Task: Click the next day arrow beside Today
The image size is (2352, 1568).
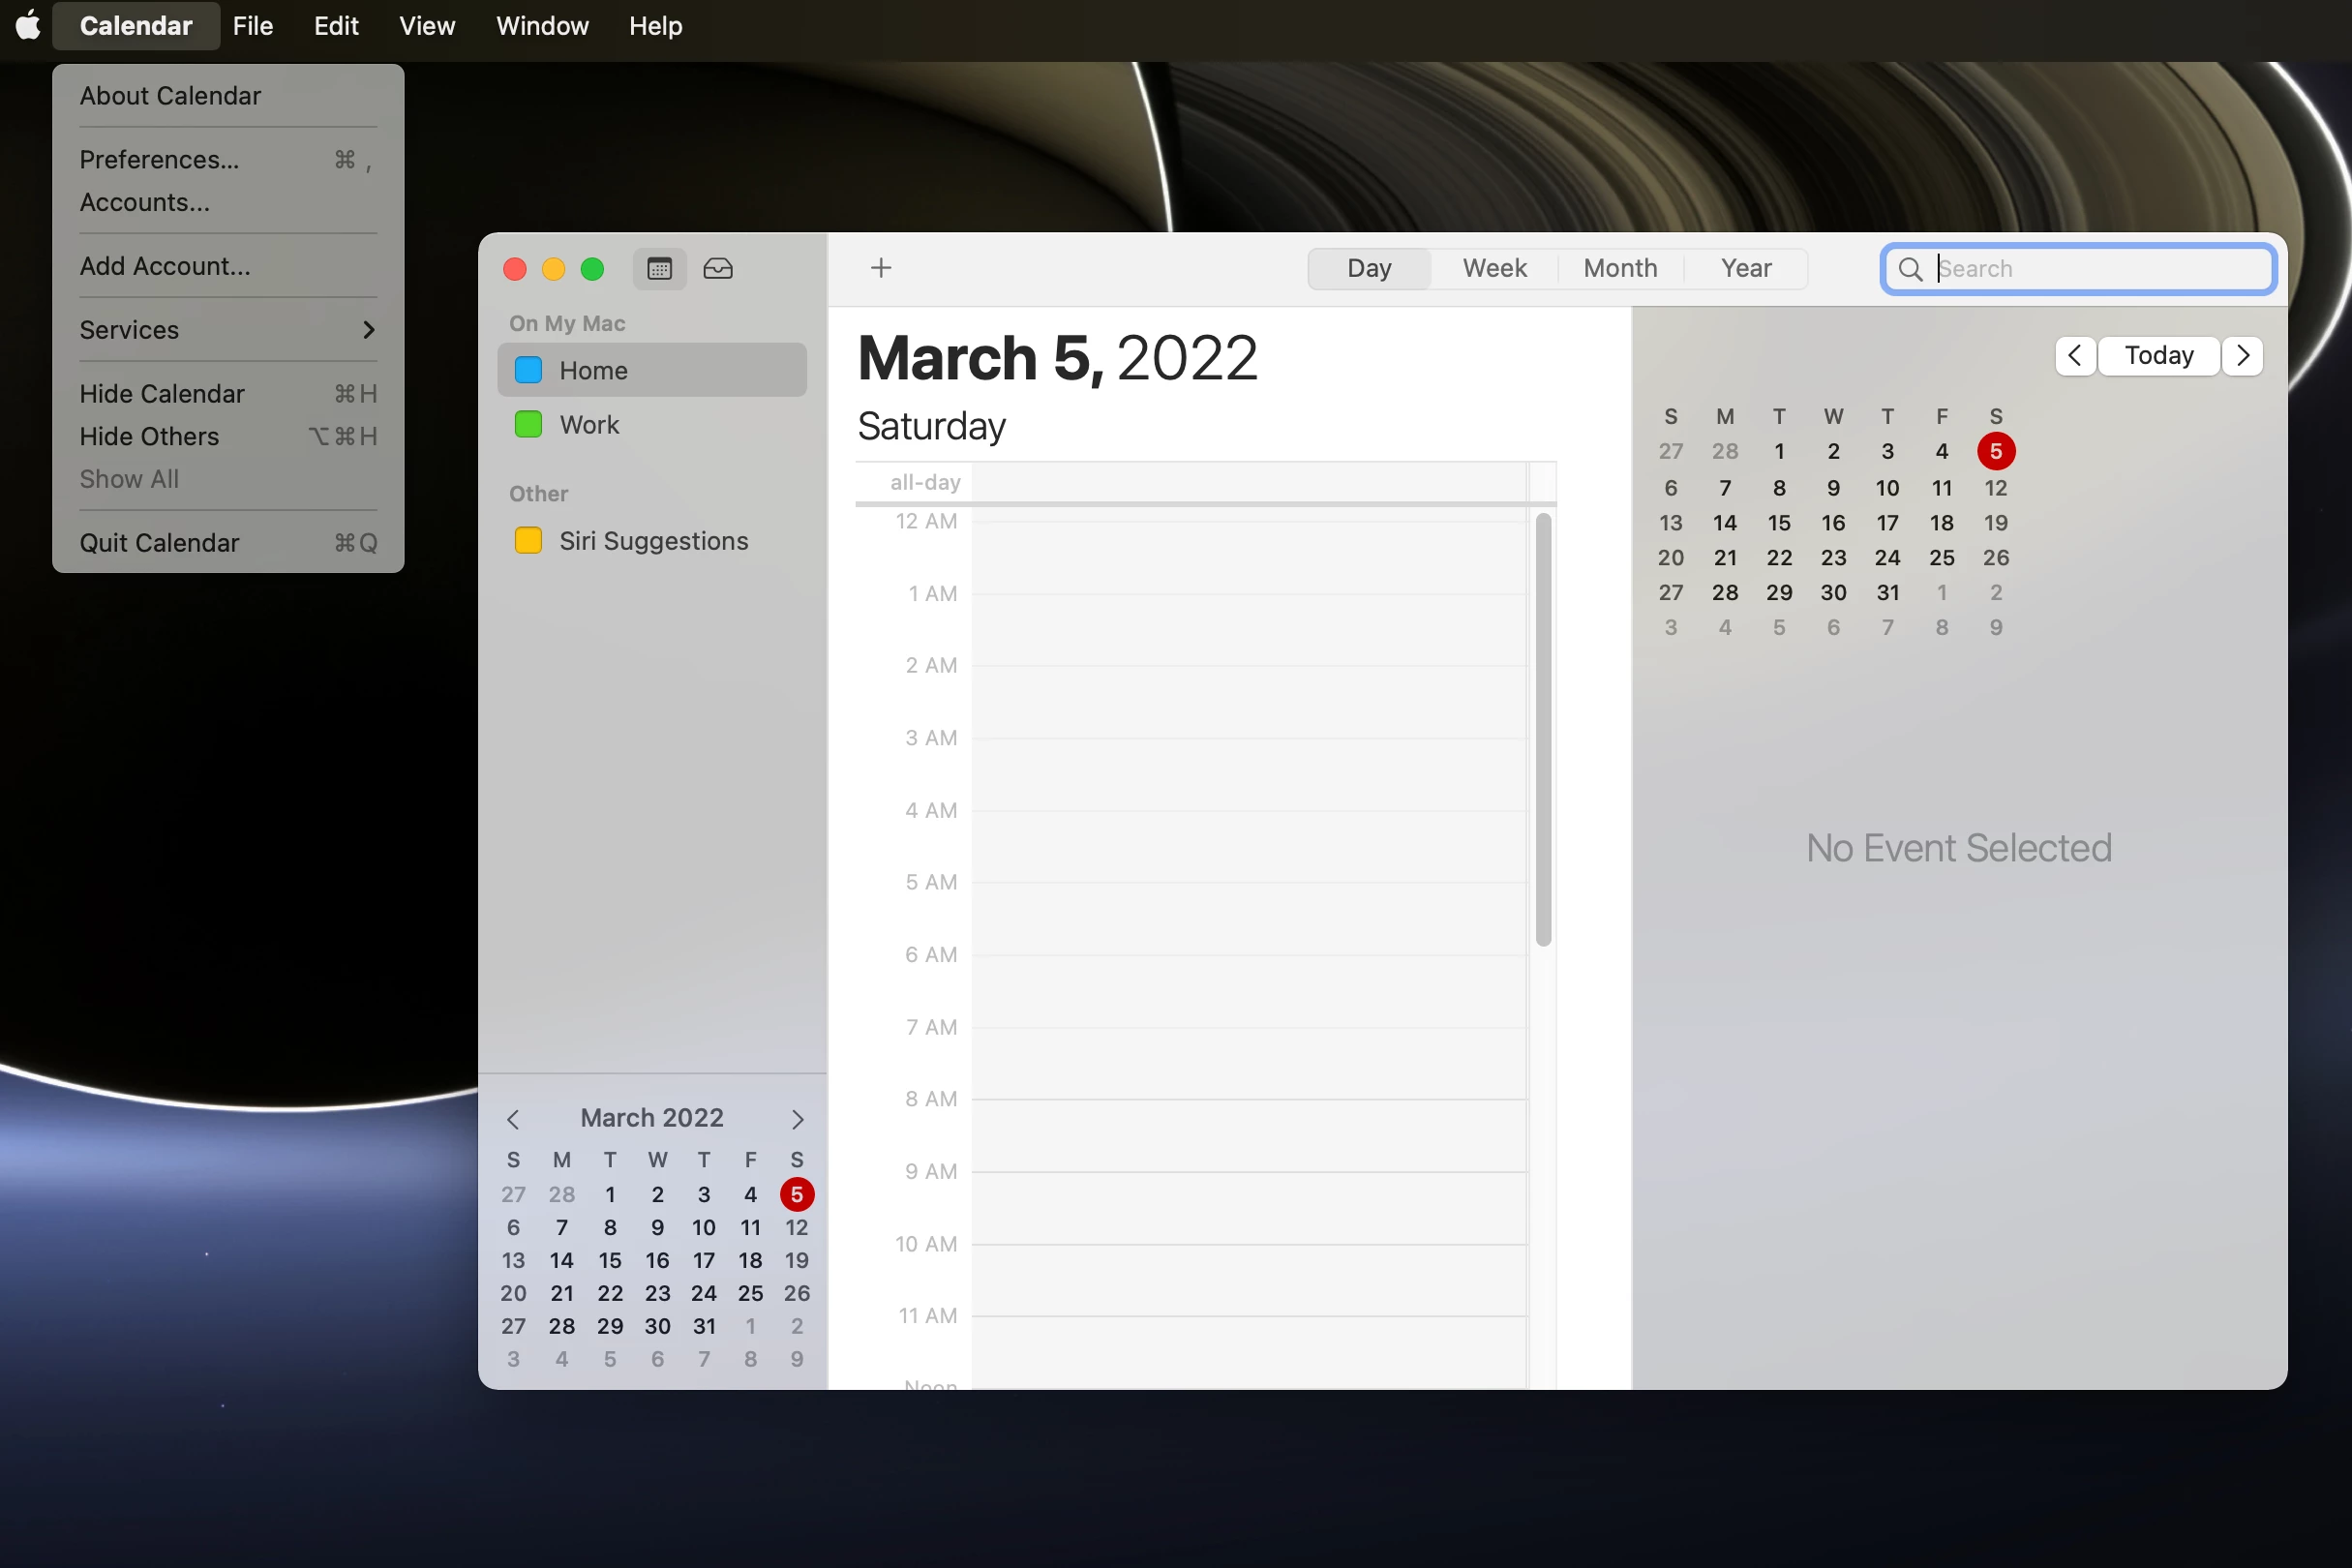Action: (x=2243, y=355)
